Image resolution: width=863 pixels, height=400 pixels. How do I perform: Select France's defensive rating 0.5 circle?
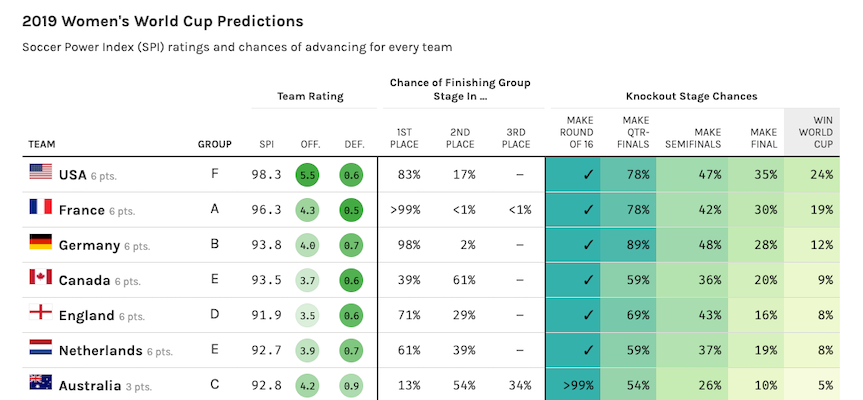click(351, 210)
